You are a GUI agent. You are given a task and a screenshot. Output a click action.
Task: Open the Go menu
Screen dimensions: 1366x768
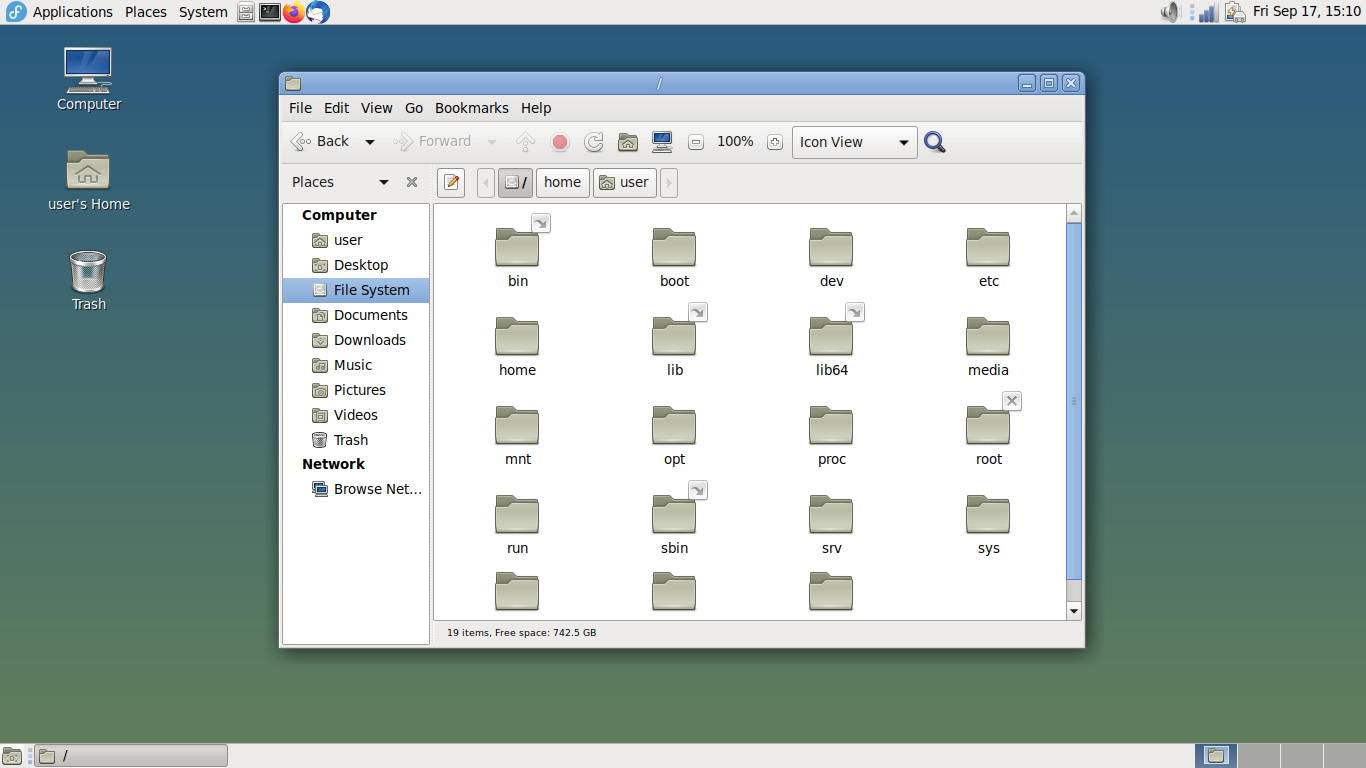click(x=413, y=108)
